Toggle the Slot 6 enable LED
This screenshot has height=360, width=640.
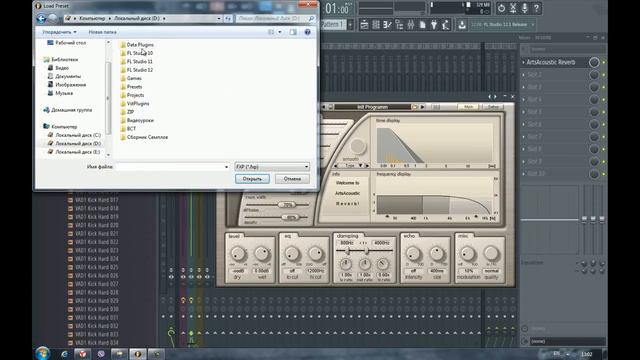604,124
